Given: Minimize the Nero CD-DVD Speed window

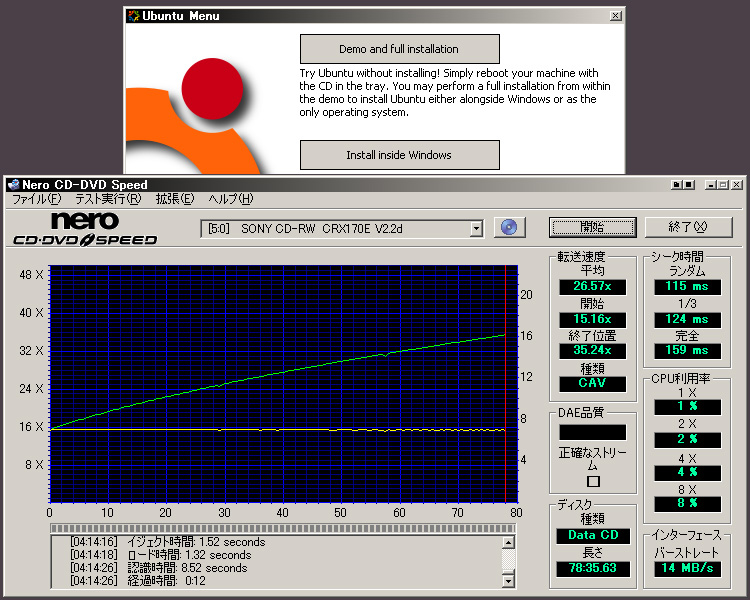Looking at the screenshot, I should (709, 185).
